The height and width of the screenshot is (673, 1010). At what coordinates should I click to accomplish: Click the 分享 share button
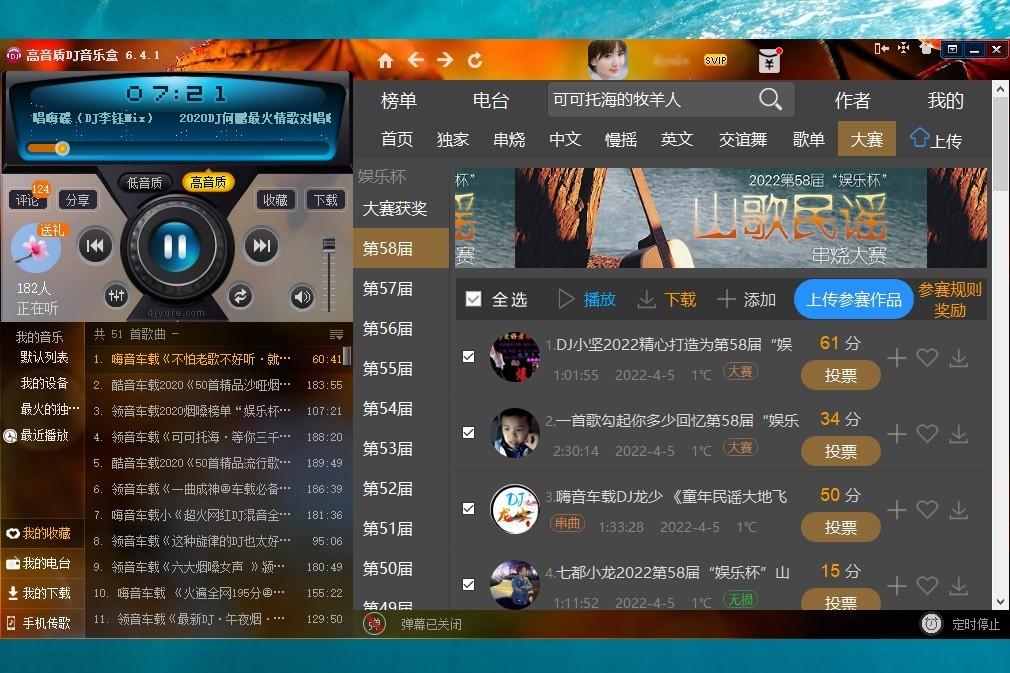coord(77,200)
